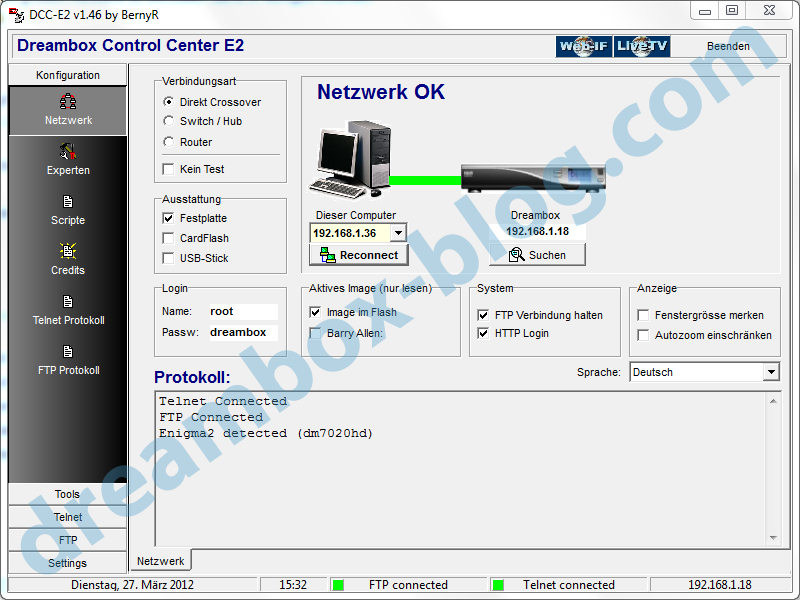Screen dimensions: 800x600
Task: Click the status bar time 15:32
Action: click(x=293, y=585)
